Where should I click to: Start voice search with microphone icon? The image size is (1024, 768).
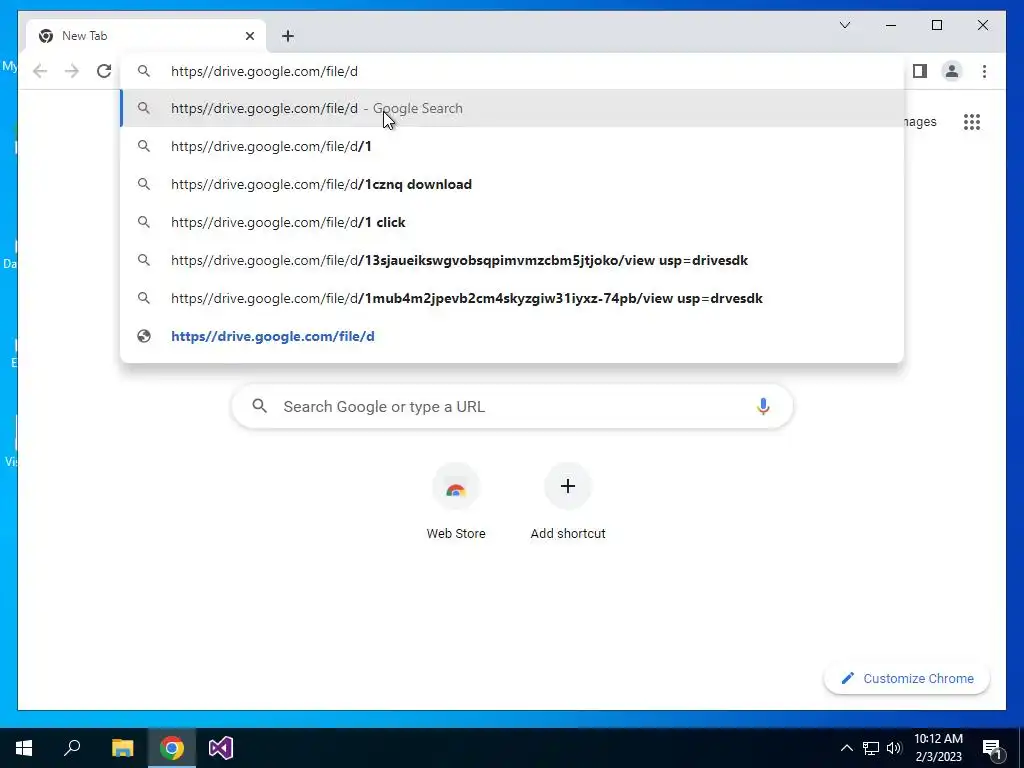coord(763,406)
